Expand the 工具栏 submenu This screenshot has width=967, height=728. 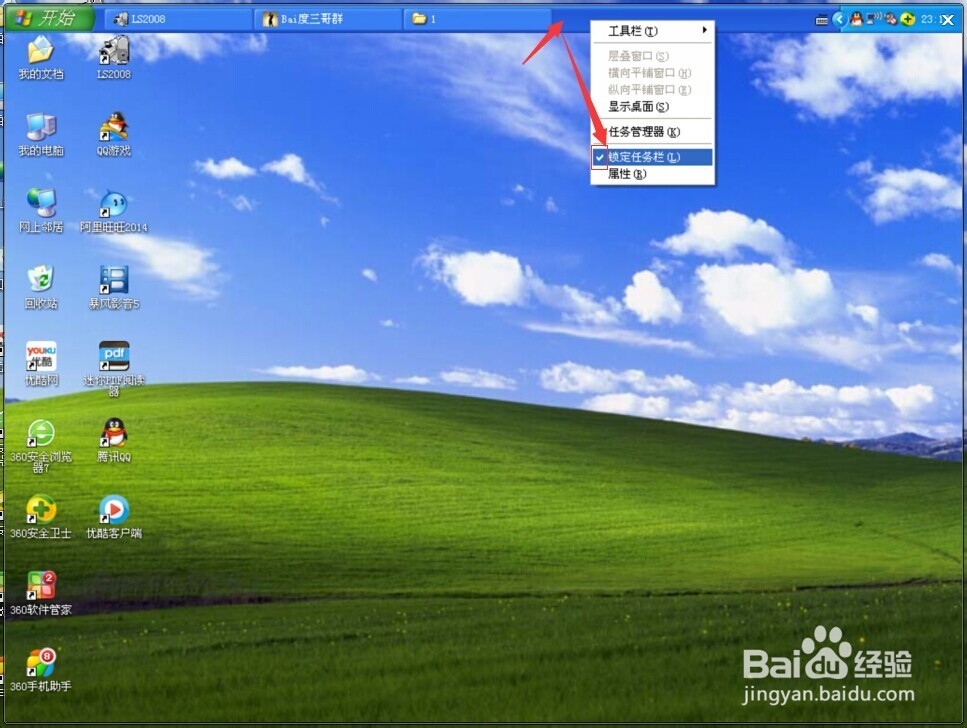pos(652,31)
